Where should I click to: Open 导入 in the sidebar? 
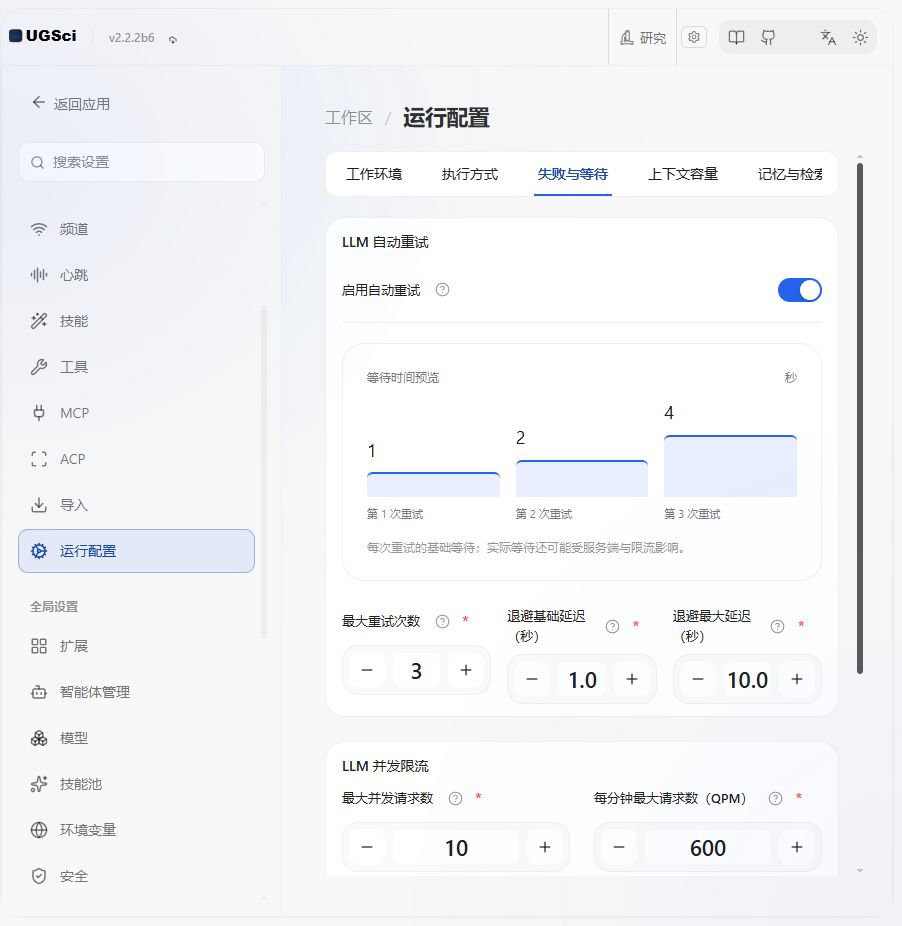pyautogui.click(x=136, y=506)
